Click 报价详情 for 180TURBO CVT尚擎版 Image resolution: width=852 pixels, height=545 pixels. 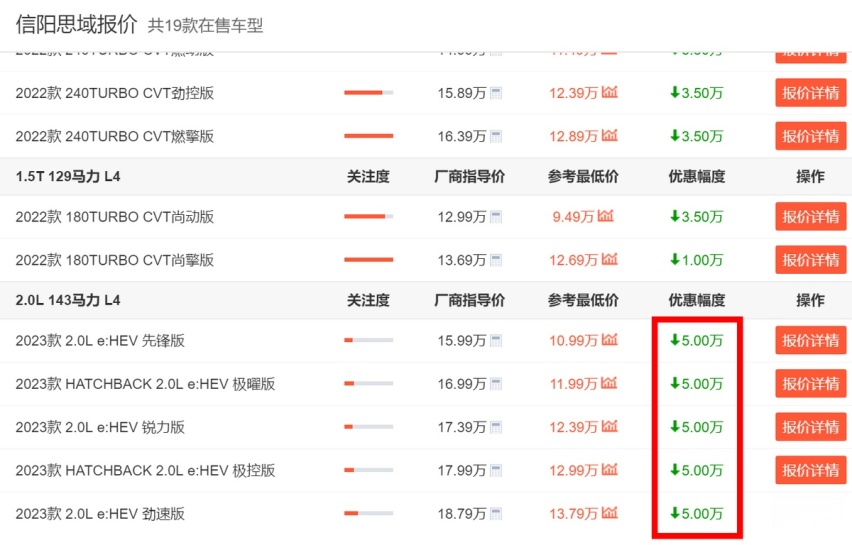click(811, 260)
